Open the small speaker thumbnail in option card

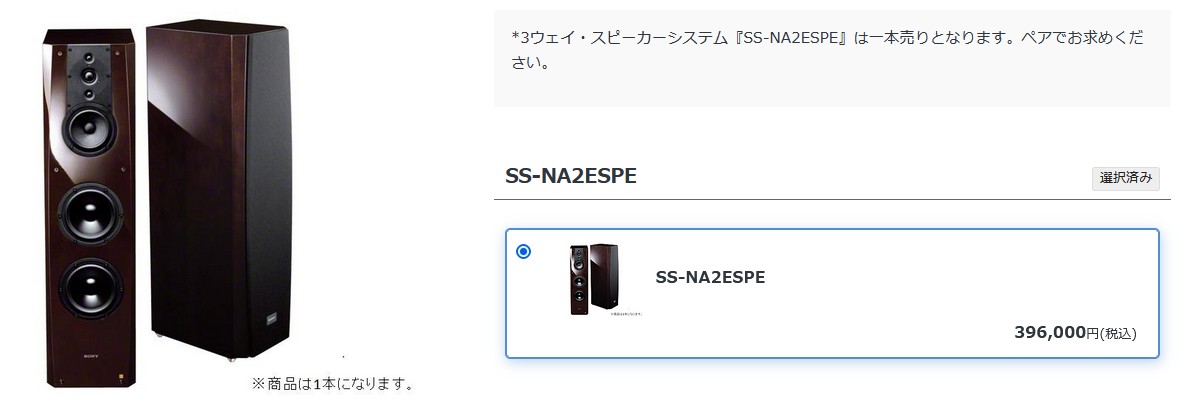tap(594, 279)
